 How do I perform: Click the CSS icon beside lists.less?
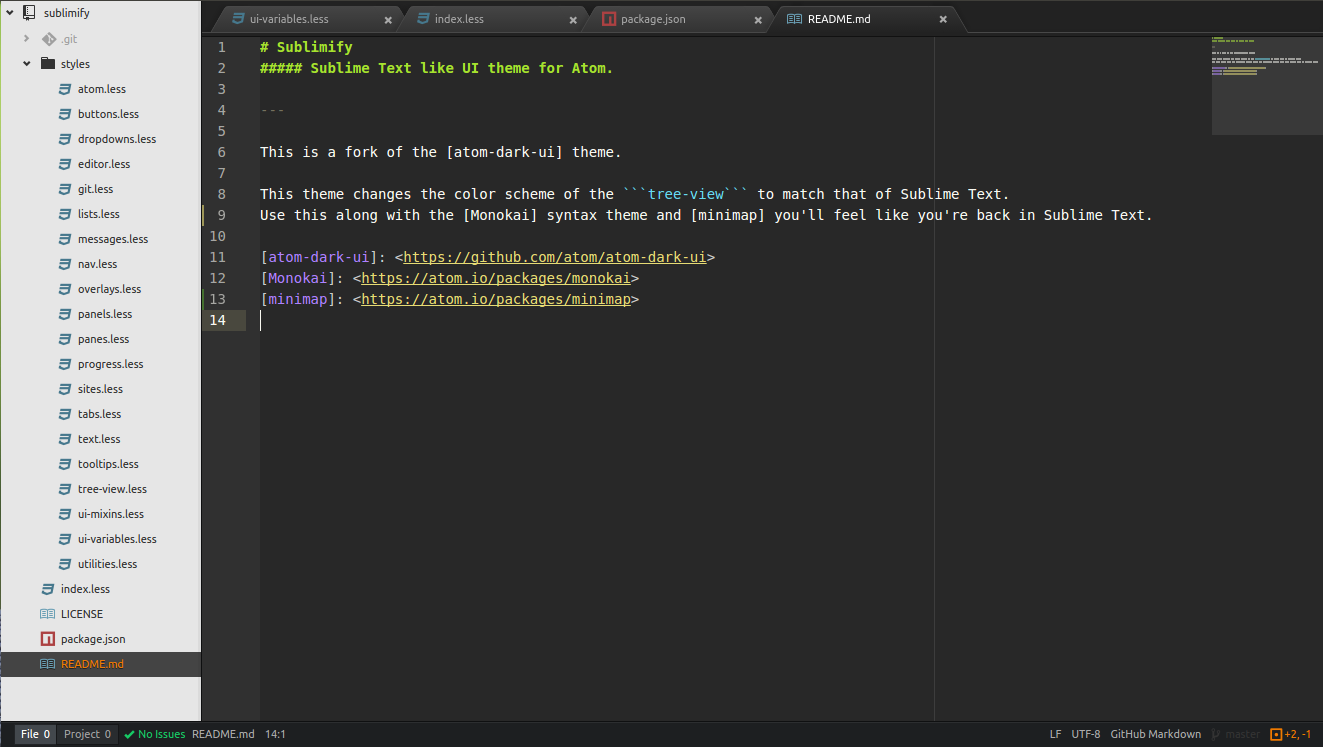(64, 214)
